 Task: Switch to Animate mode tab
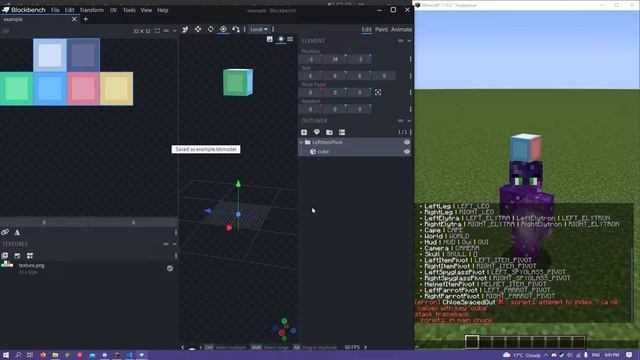401,29
